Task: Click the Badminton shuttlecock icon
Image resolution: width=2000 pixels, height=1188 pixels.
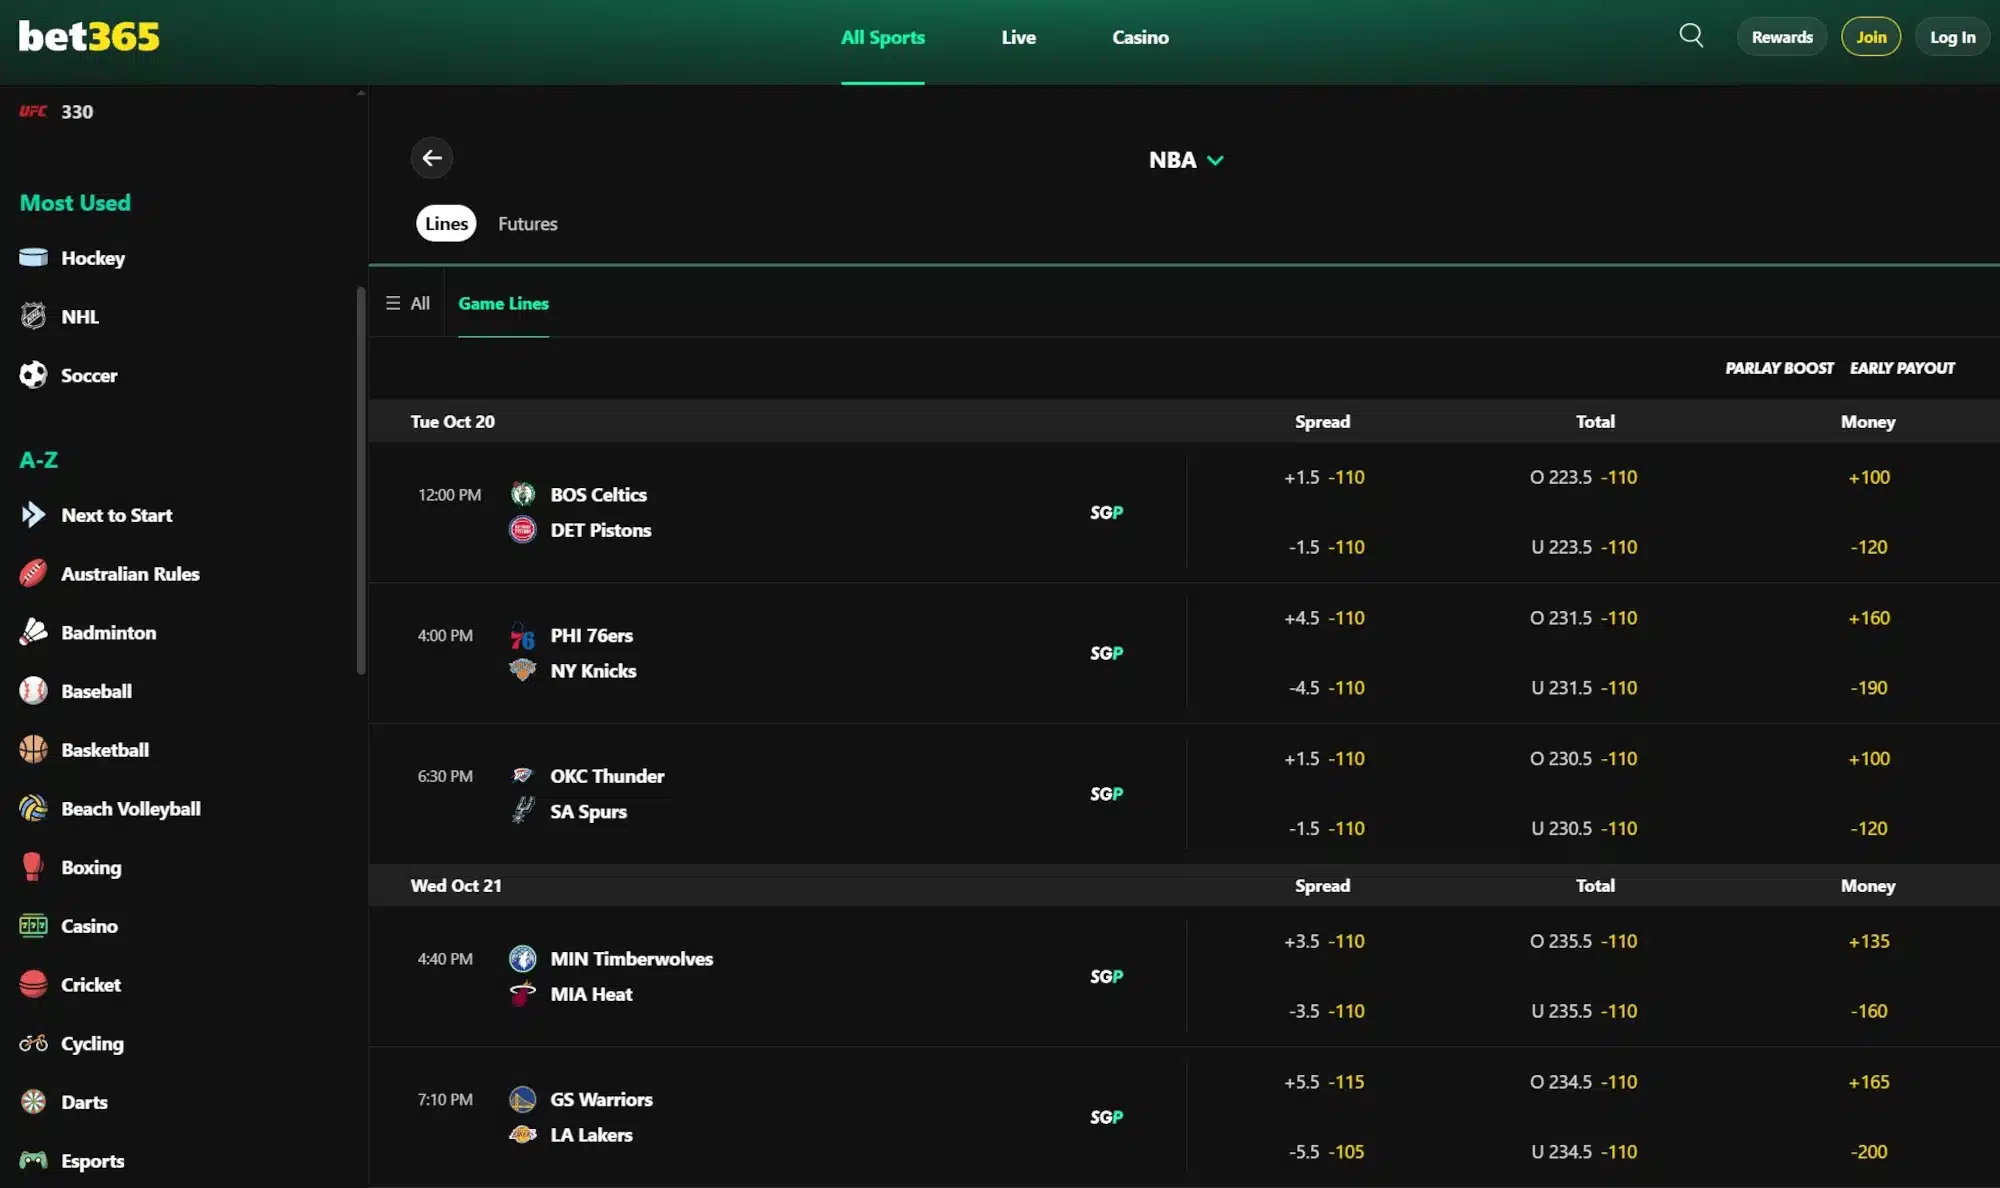Action: point(33,632)
